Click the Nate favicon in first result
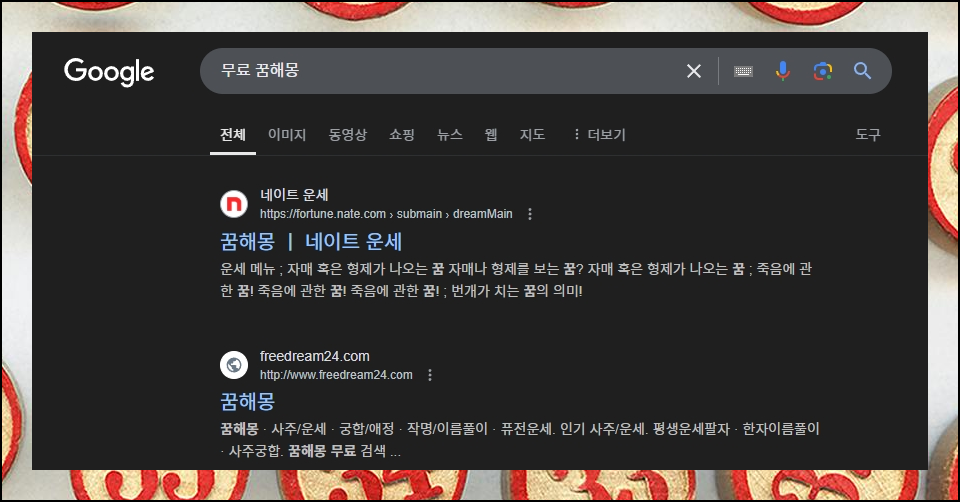960x502 pixels. pyautogui.click(x=234, y=204)
